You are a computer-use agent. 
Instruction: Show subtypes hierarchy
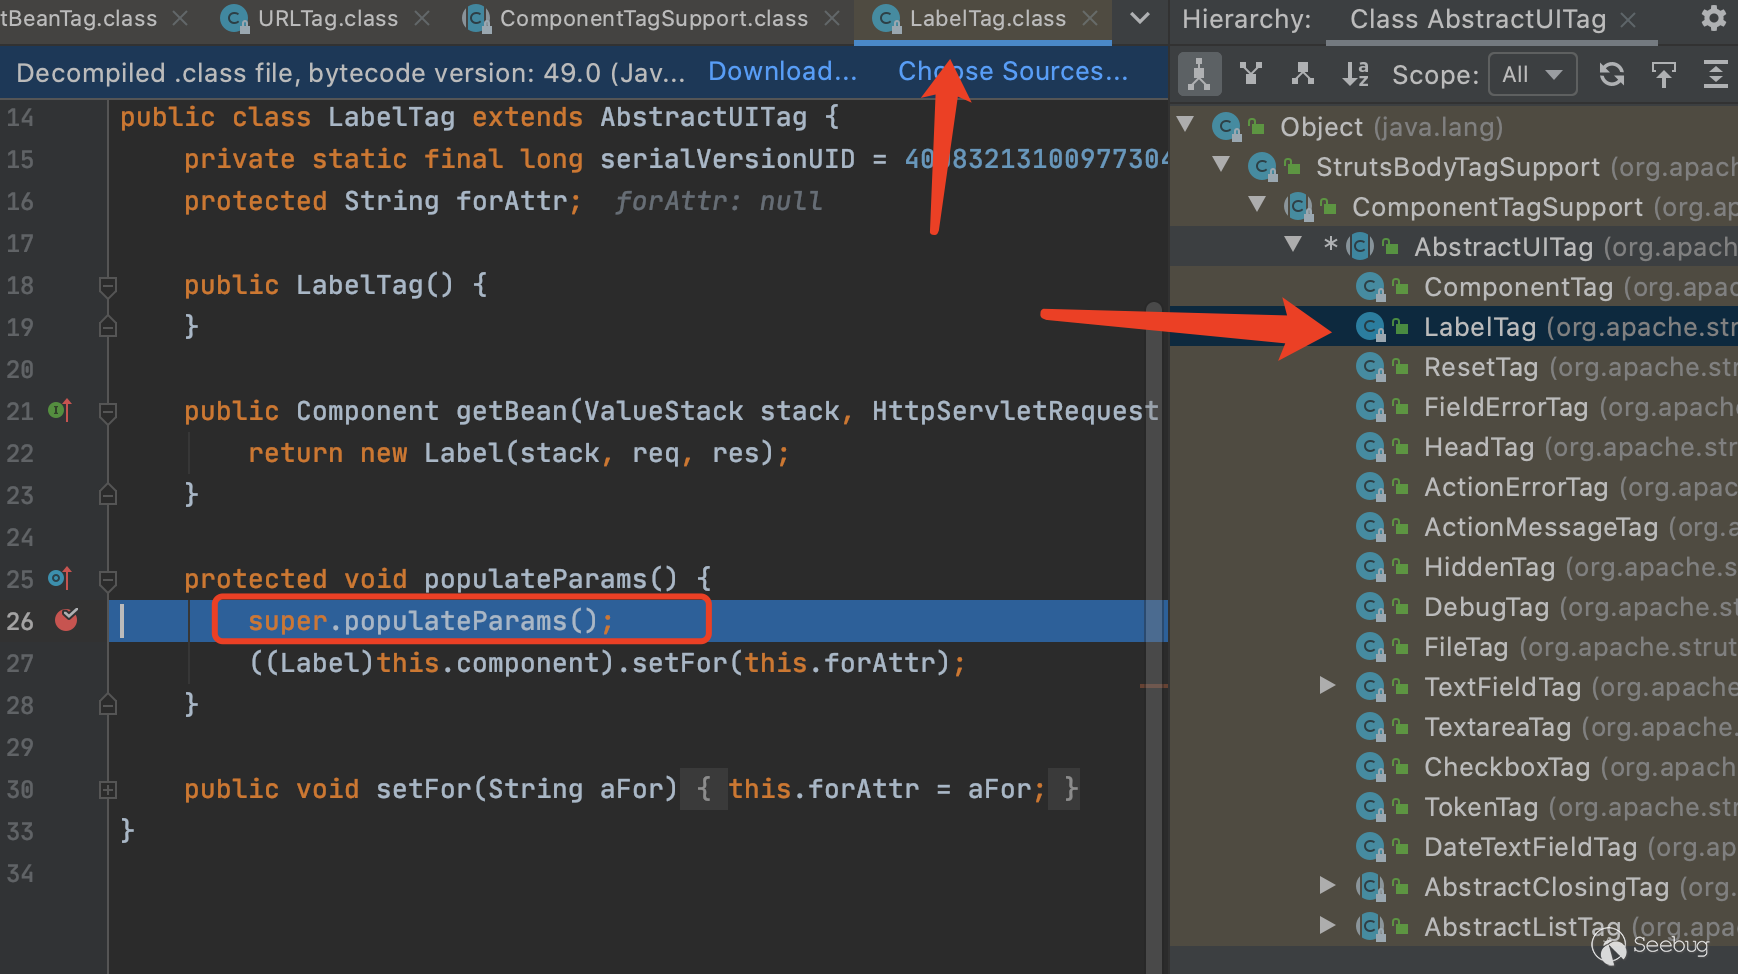click(1302, 74)
